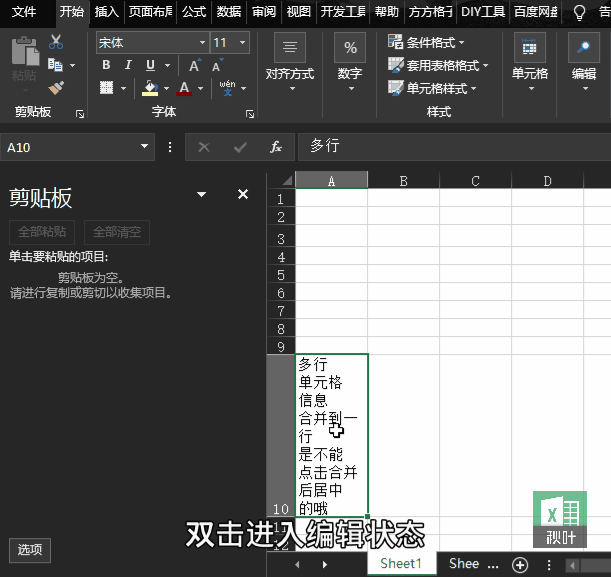Open the Number (数字) percent group
611x577 pixels.
(x=350, y=62)
